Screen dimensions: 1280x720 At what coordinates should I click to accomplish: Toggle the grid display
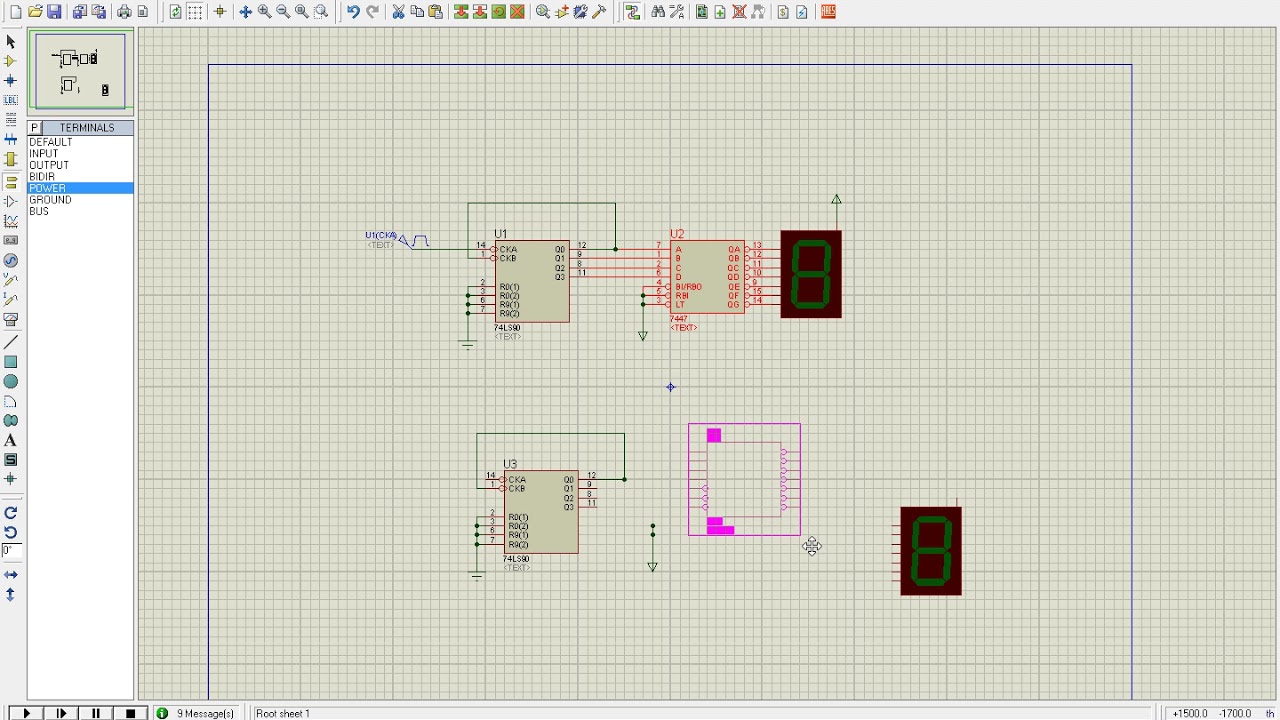click(195, 12)
